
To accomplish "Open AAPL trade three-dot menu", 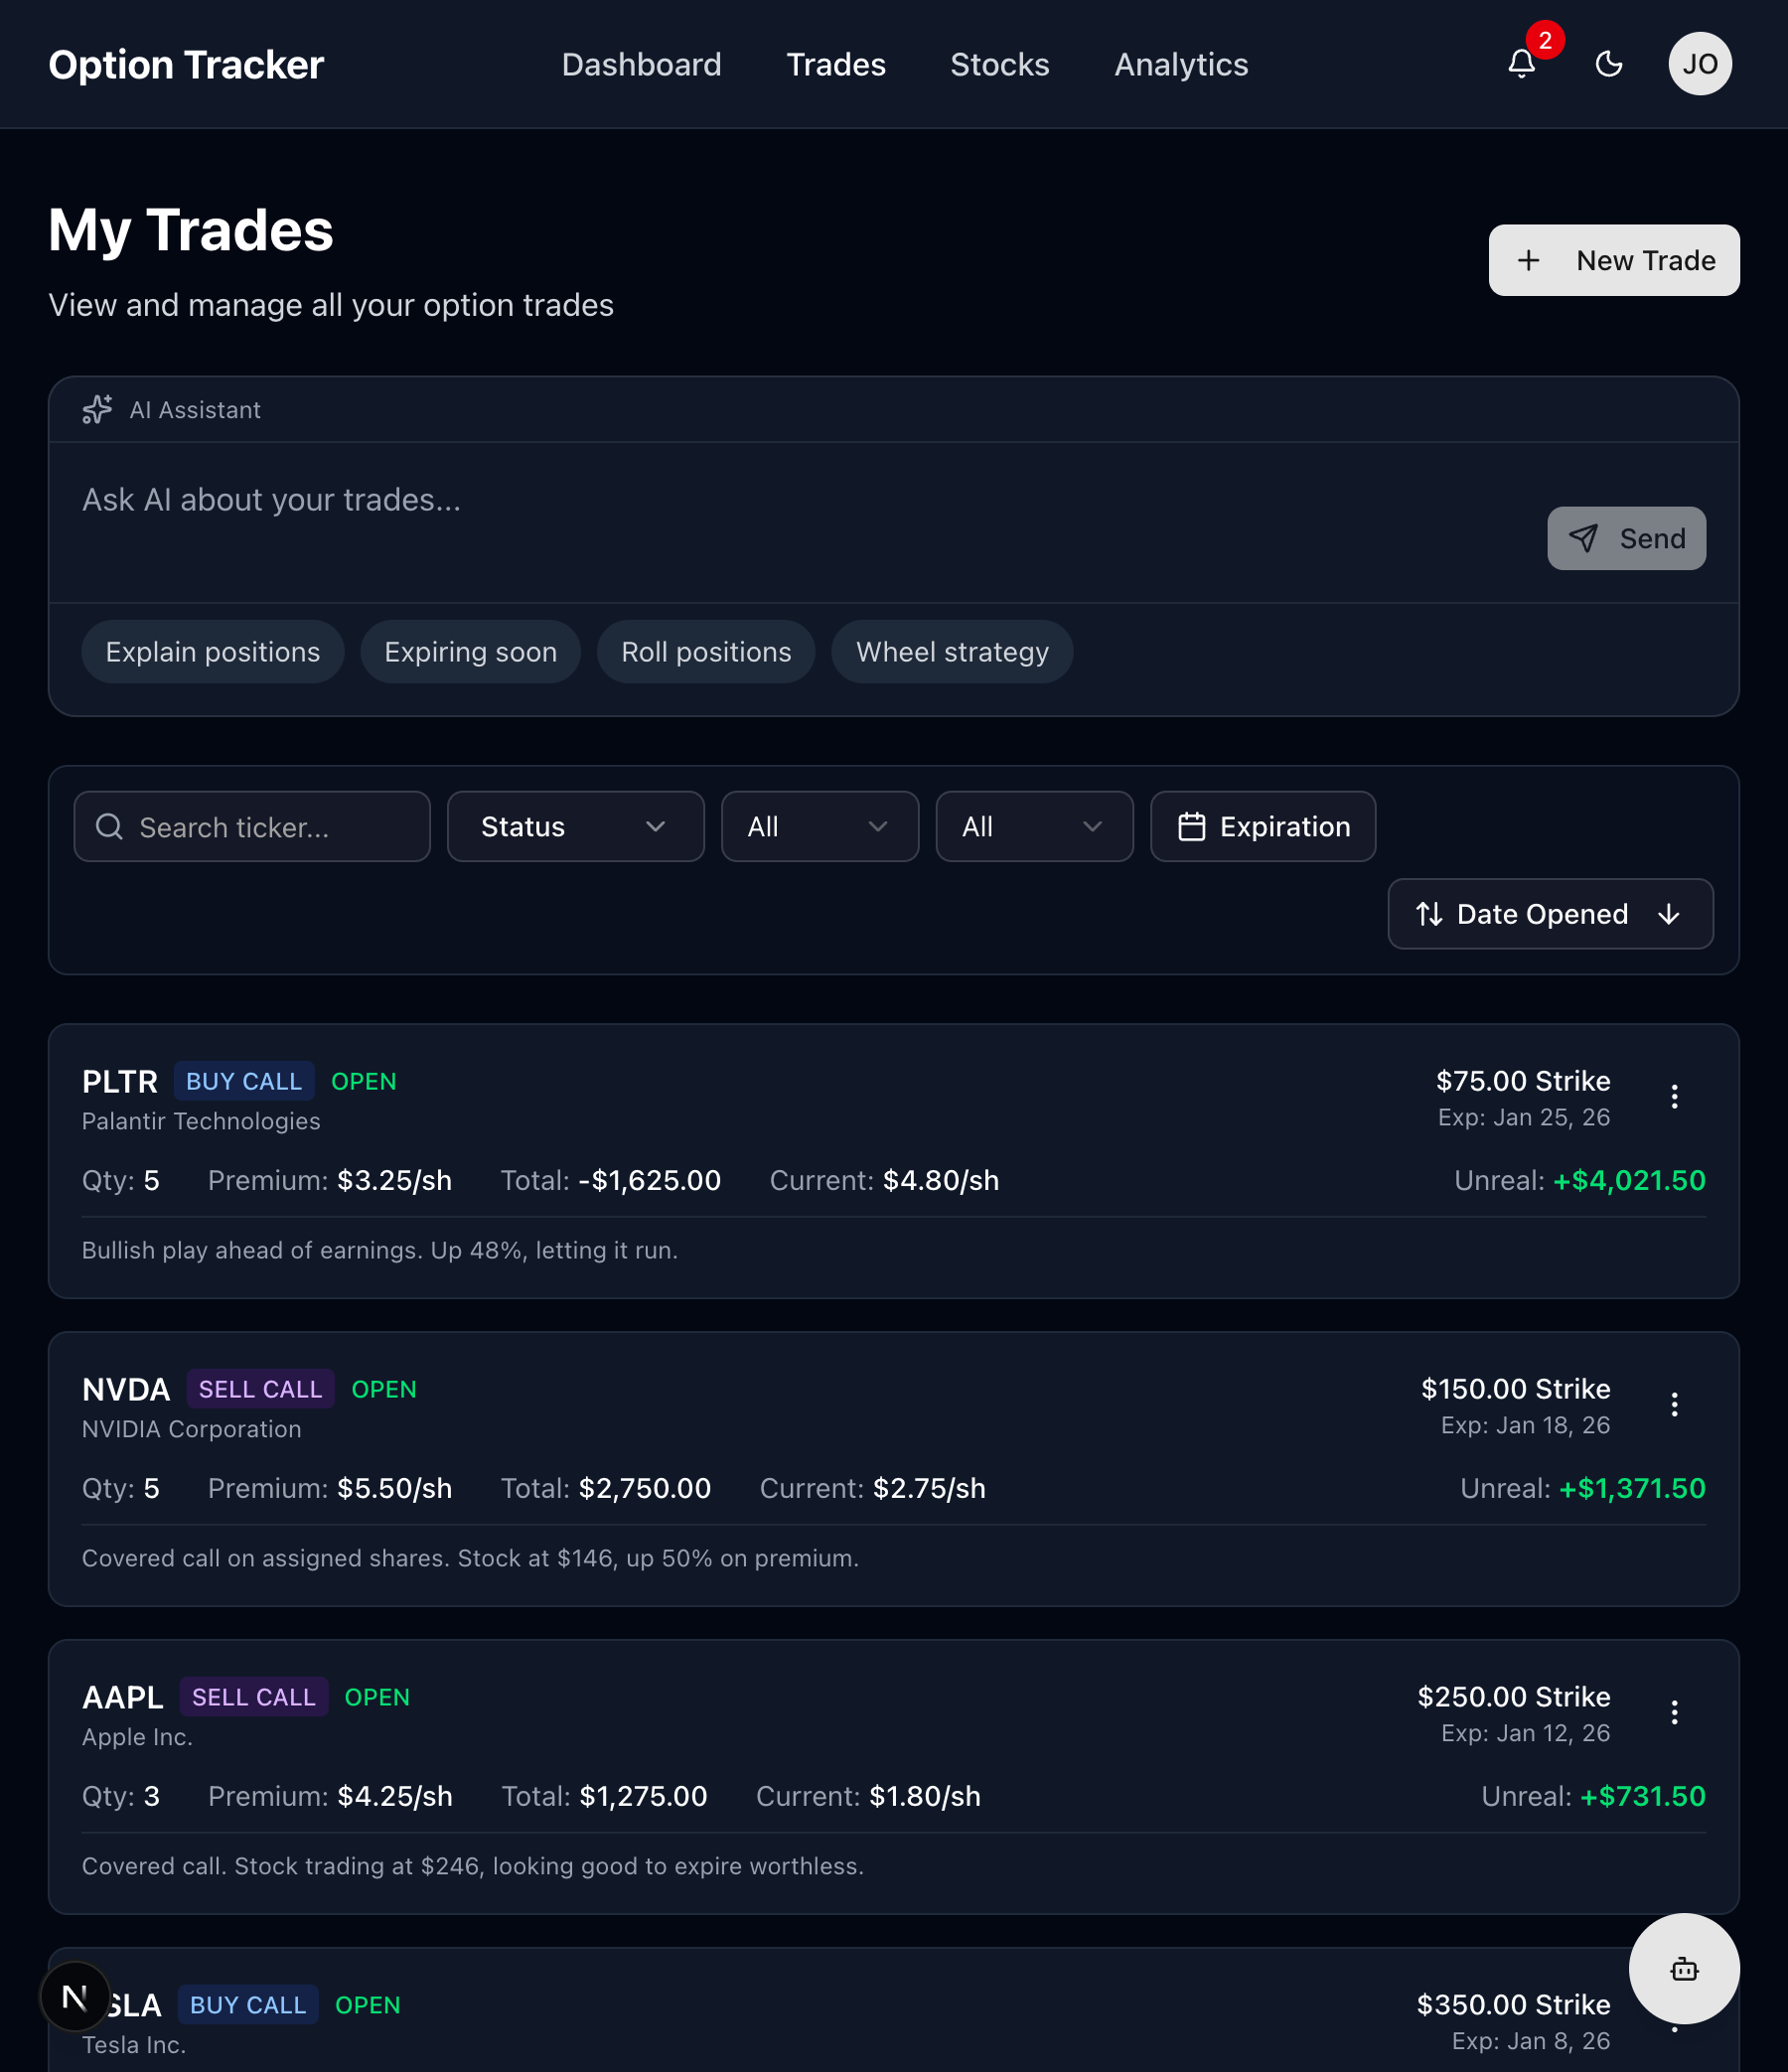I will click(1674, 1713).
